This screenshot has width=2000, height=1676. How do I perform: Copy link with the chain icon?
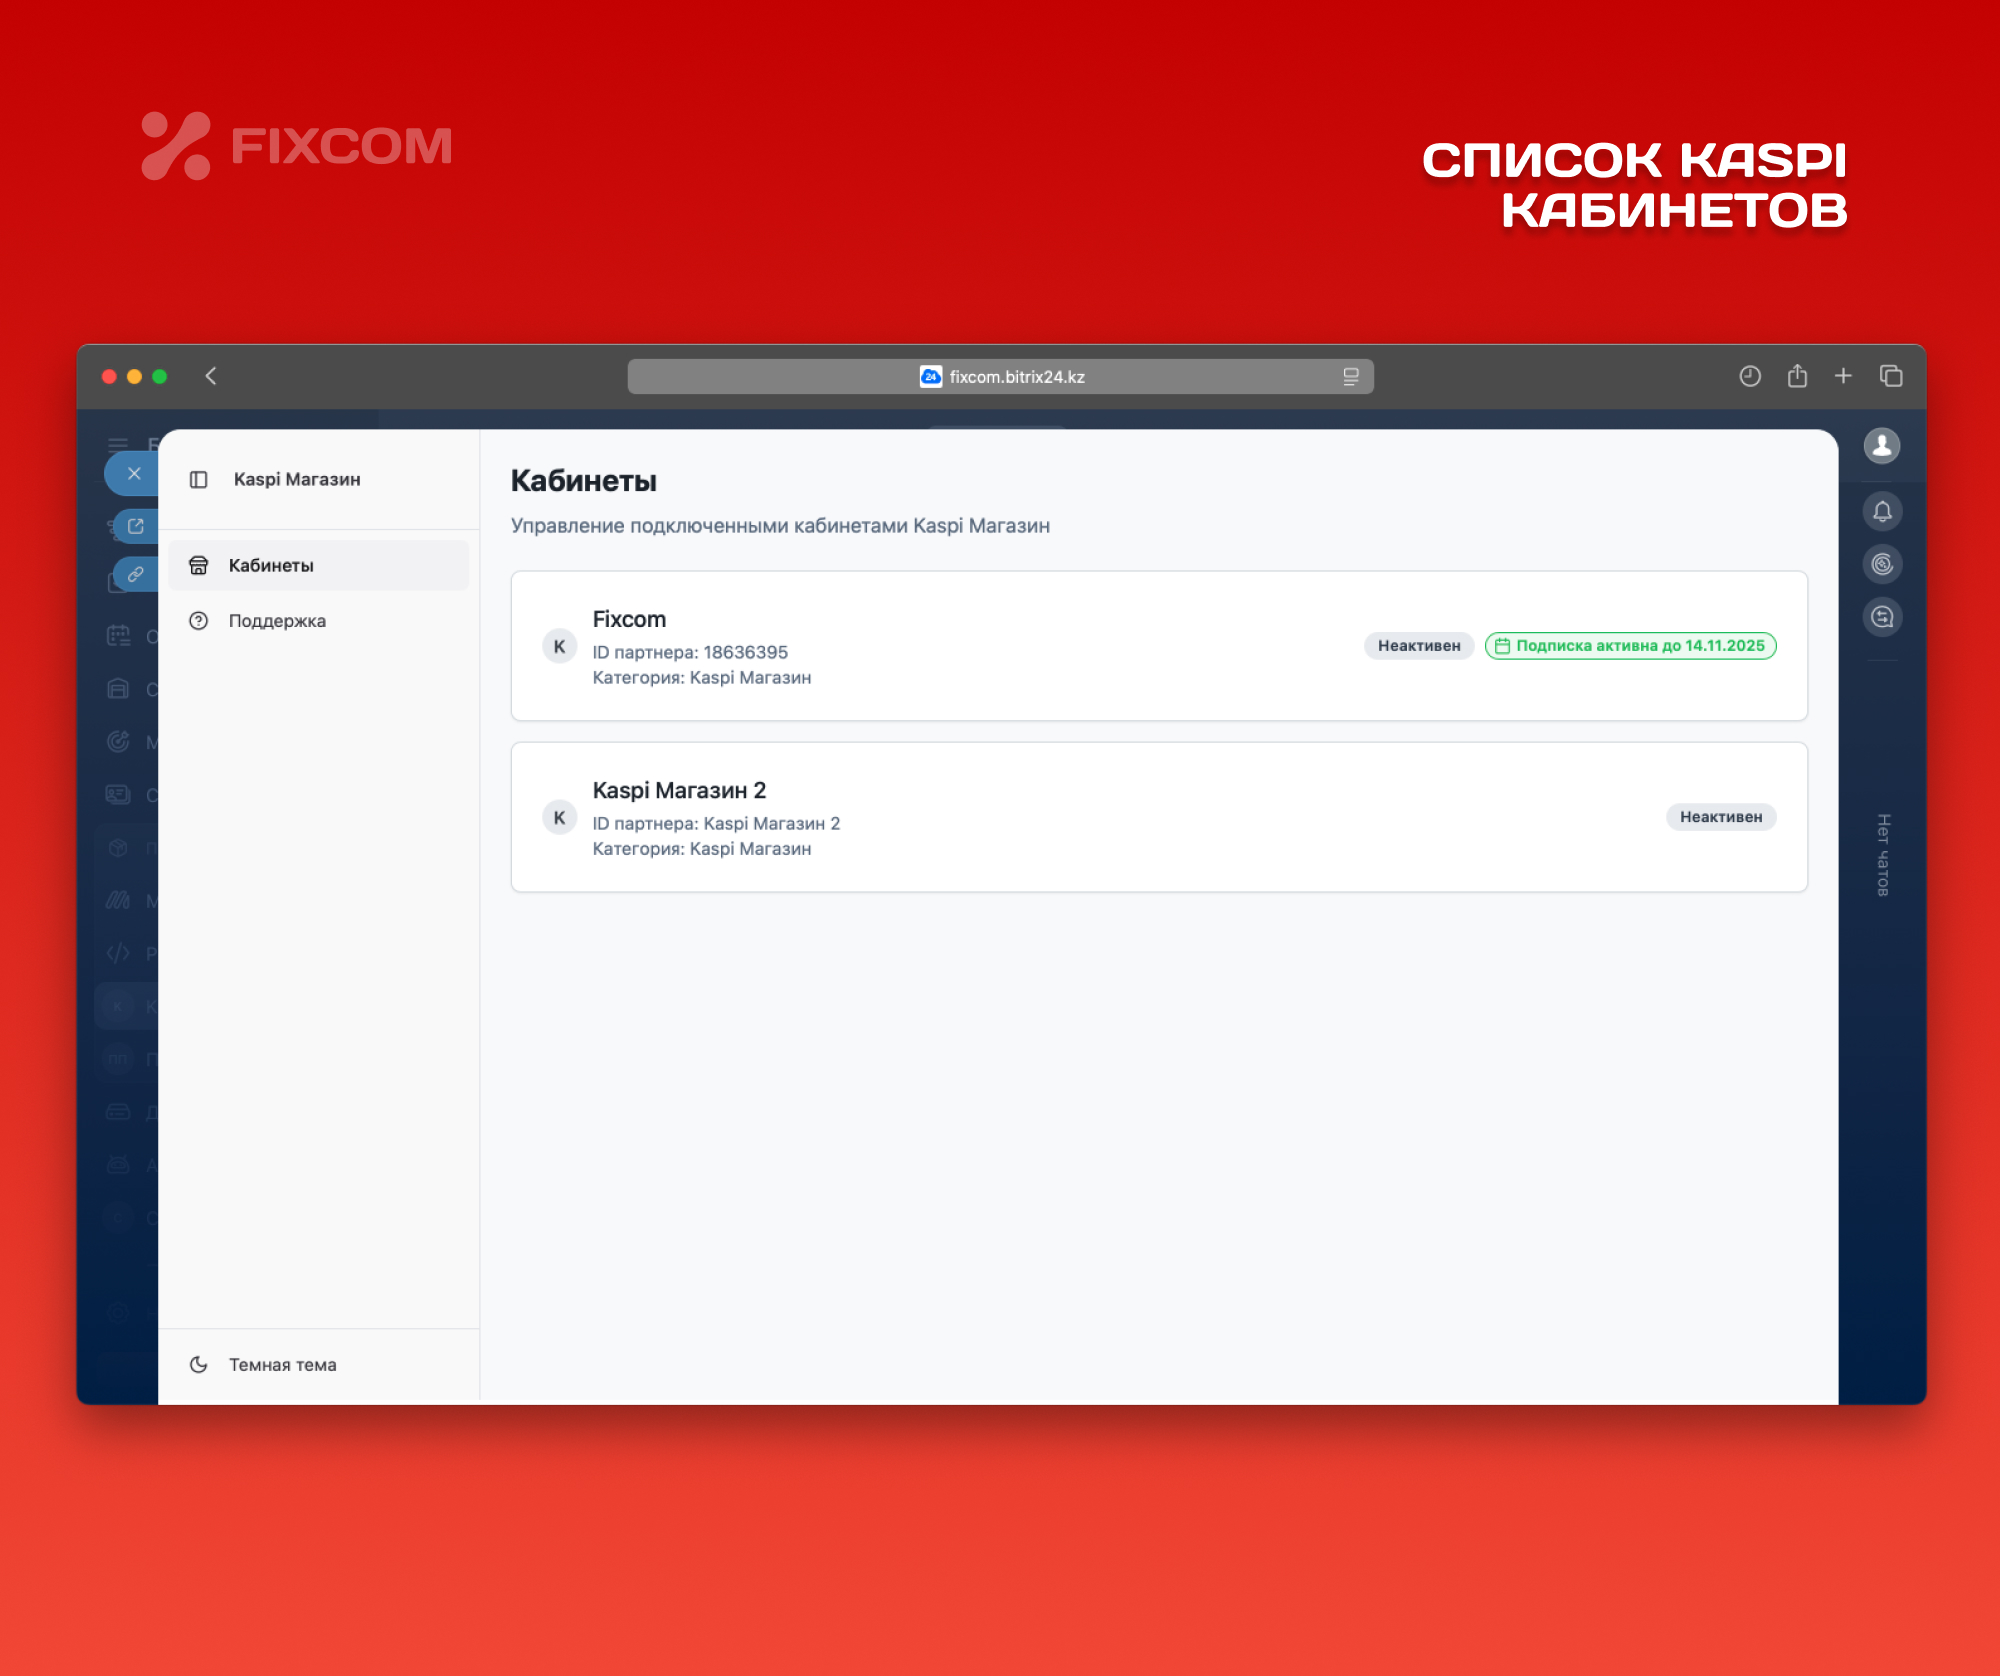tap(136, 574)
